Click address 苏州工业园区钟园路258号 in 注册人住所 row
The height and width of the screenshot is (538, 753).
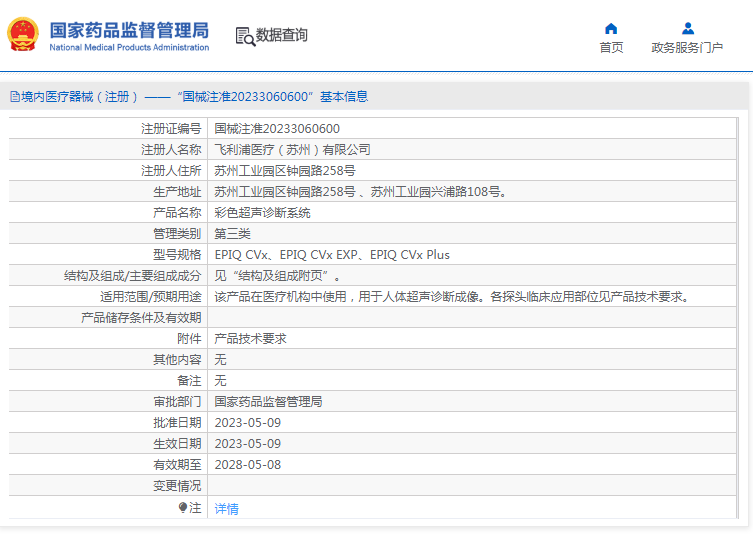[x=285, y=171]
